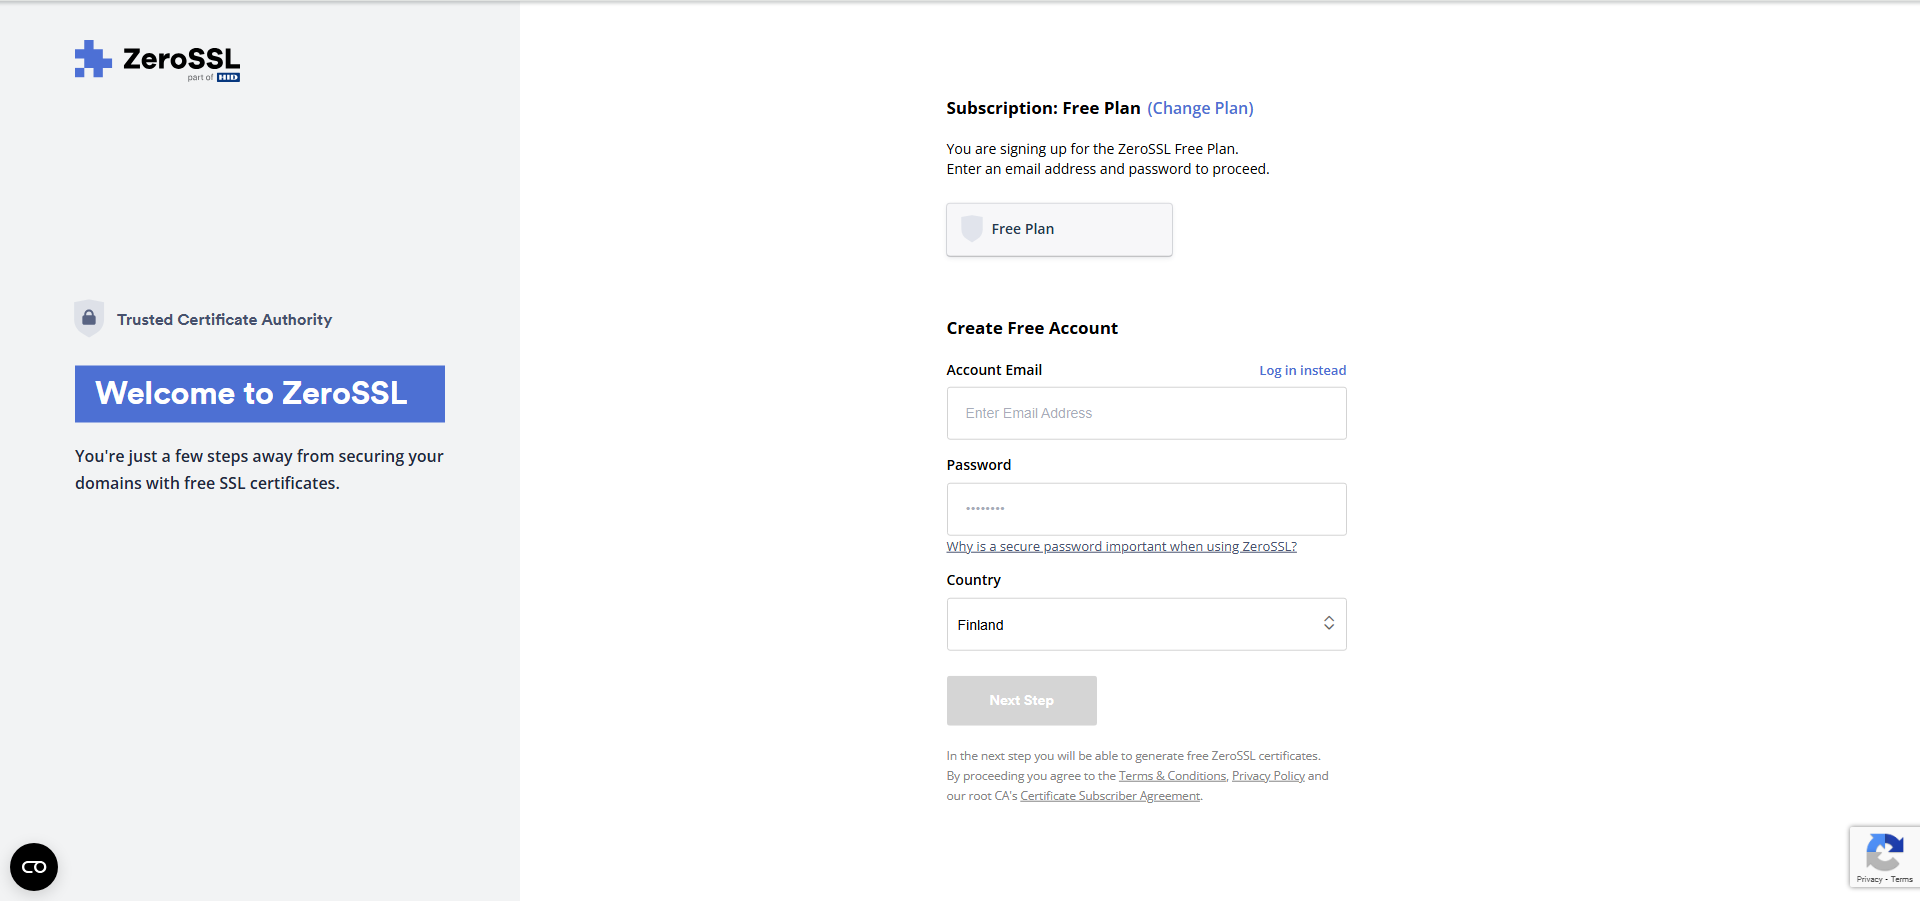The height and width of the screenshot is (901, 1920).
Task: Click the shield icon inside the Free Plan card
Action: pyautogui.click(x=970, y=228)
